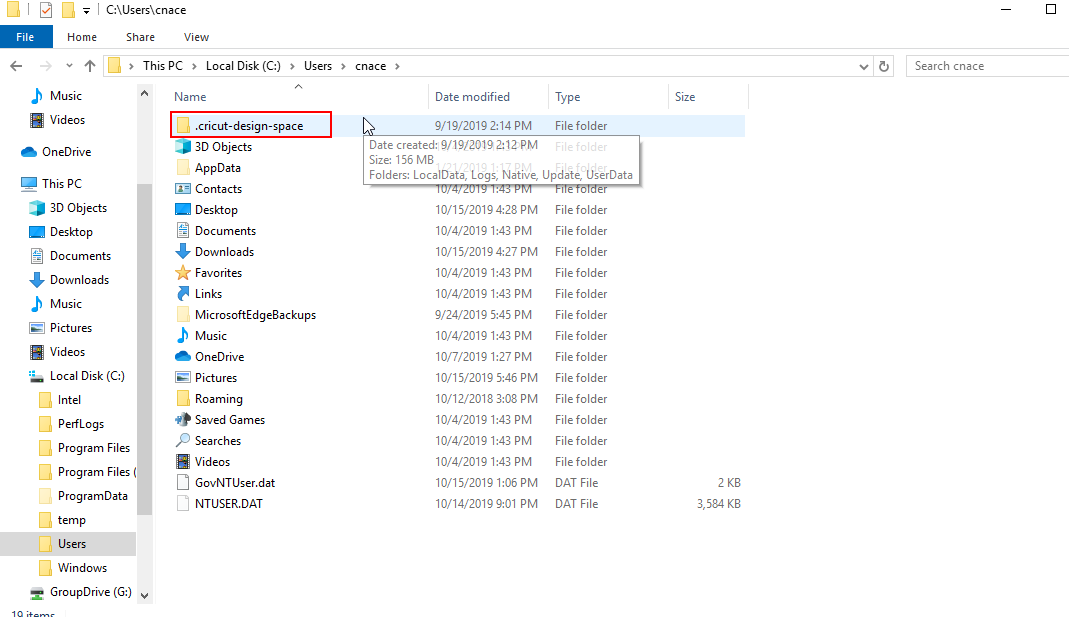This screenshot has width=1069, height=617.
Task: Refresh the folder view
Action: point(884,65)
